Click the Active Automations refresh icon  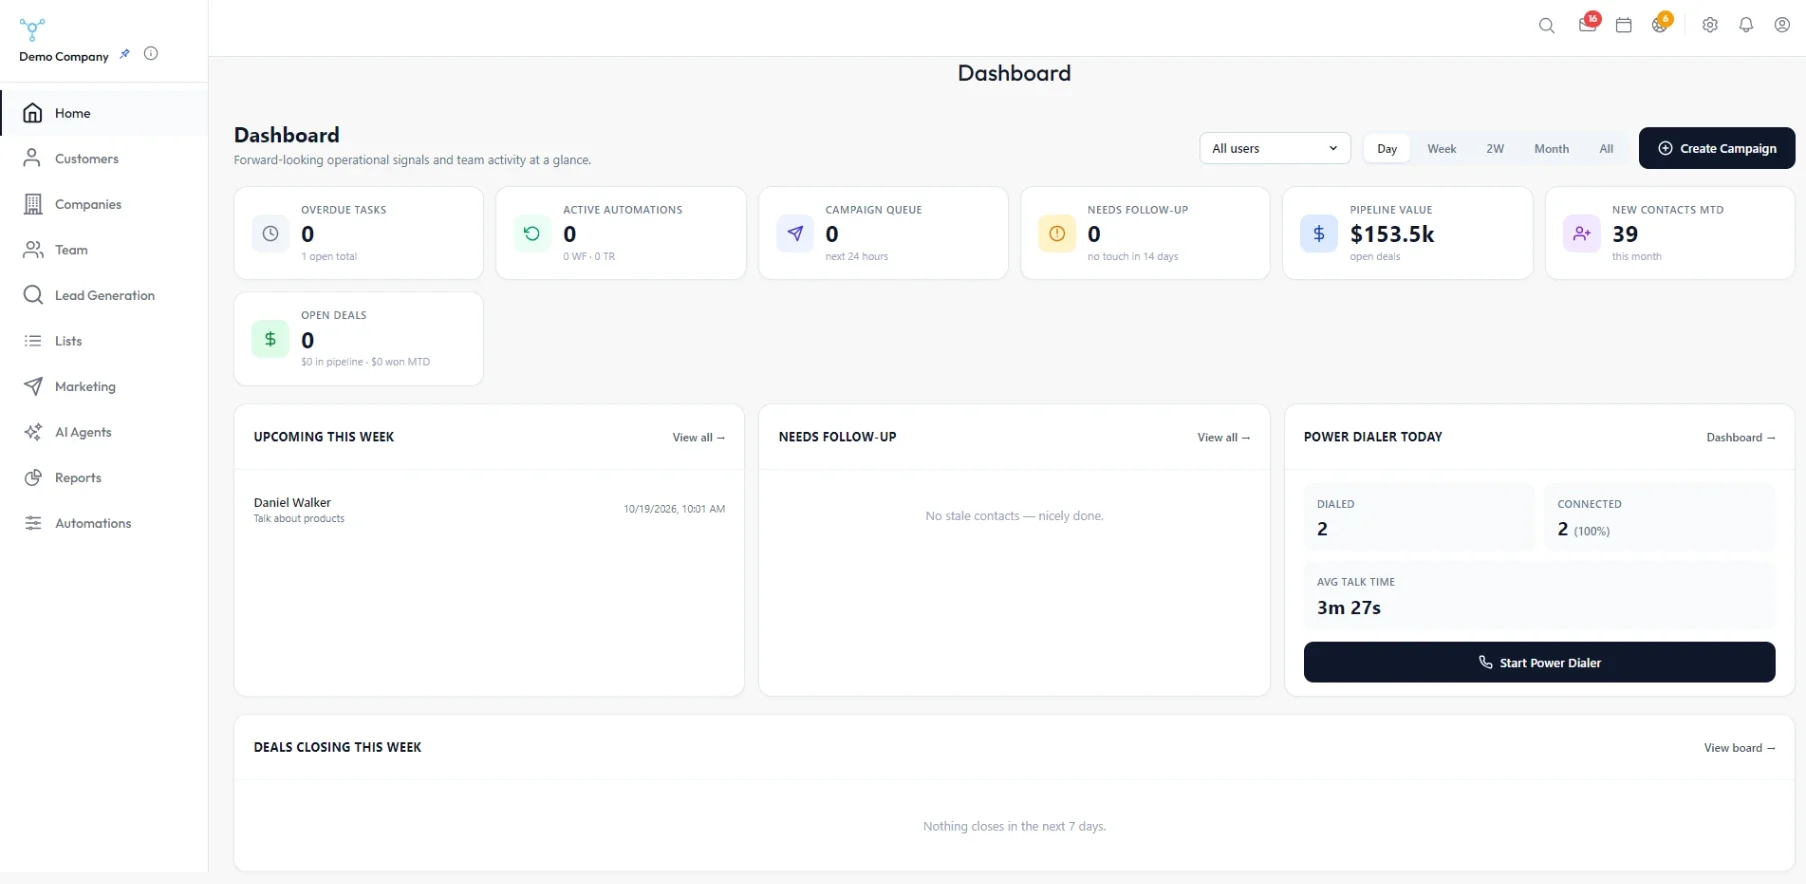point(532,234)
